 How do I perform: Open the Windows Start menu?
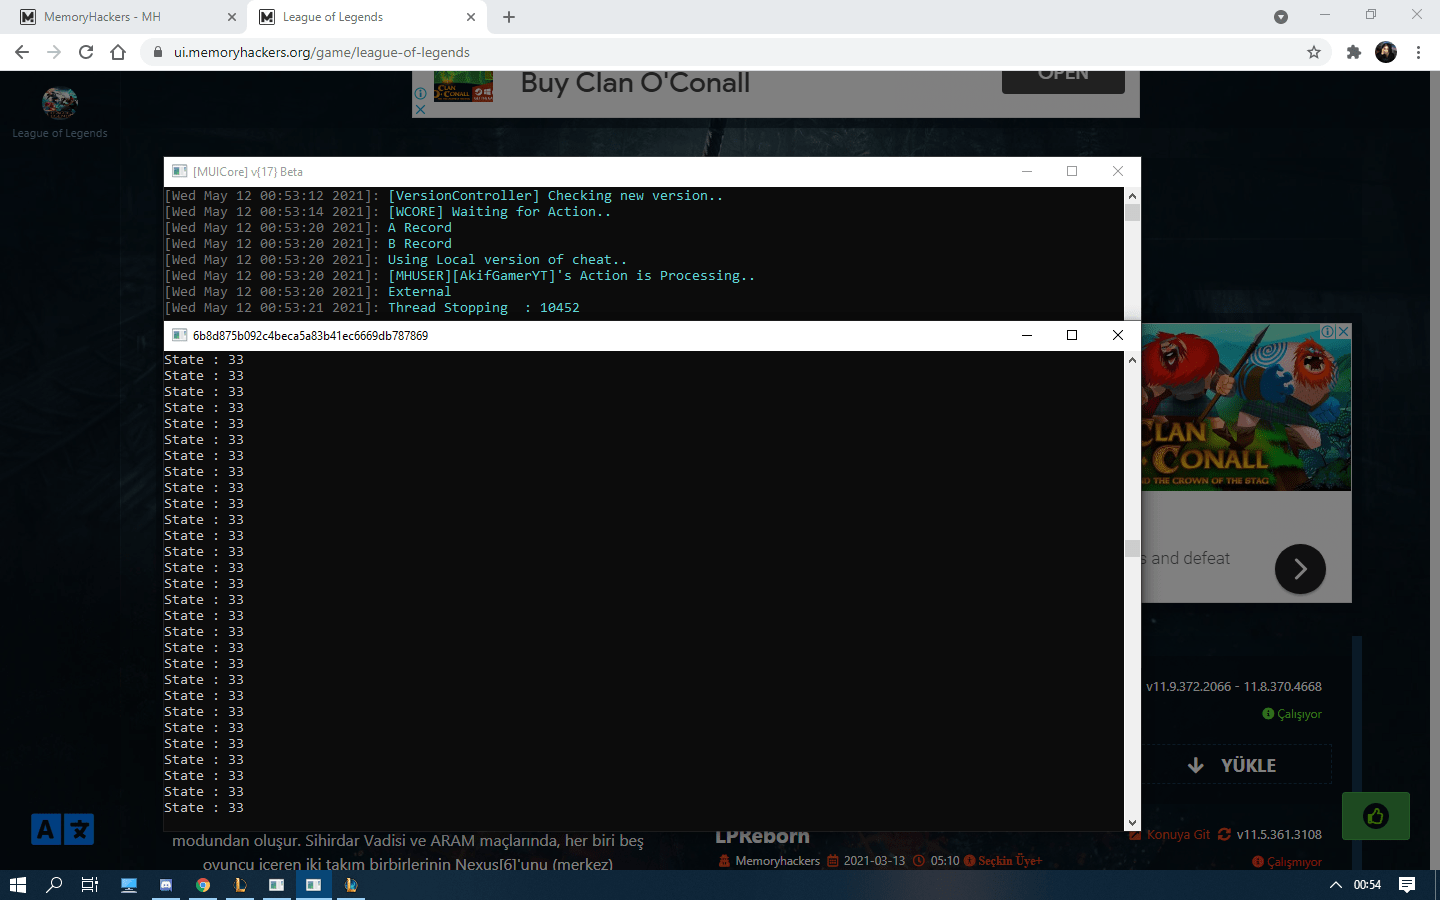(x=17, y=885)
